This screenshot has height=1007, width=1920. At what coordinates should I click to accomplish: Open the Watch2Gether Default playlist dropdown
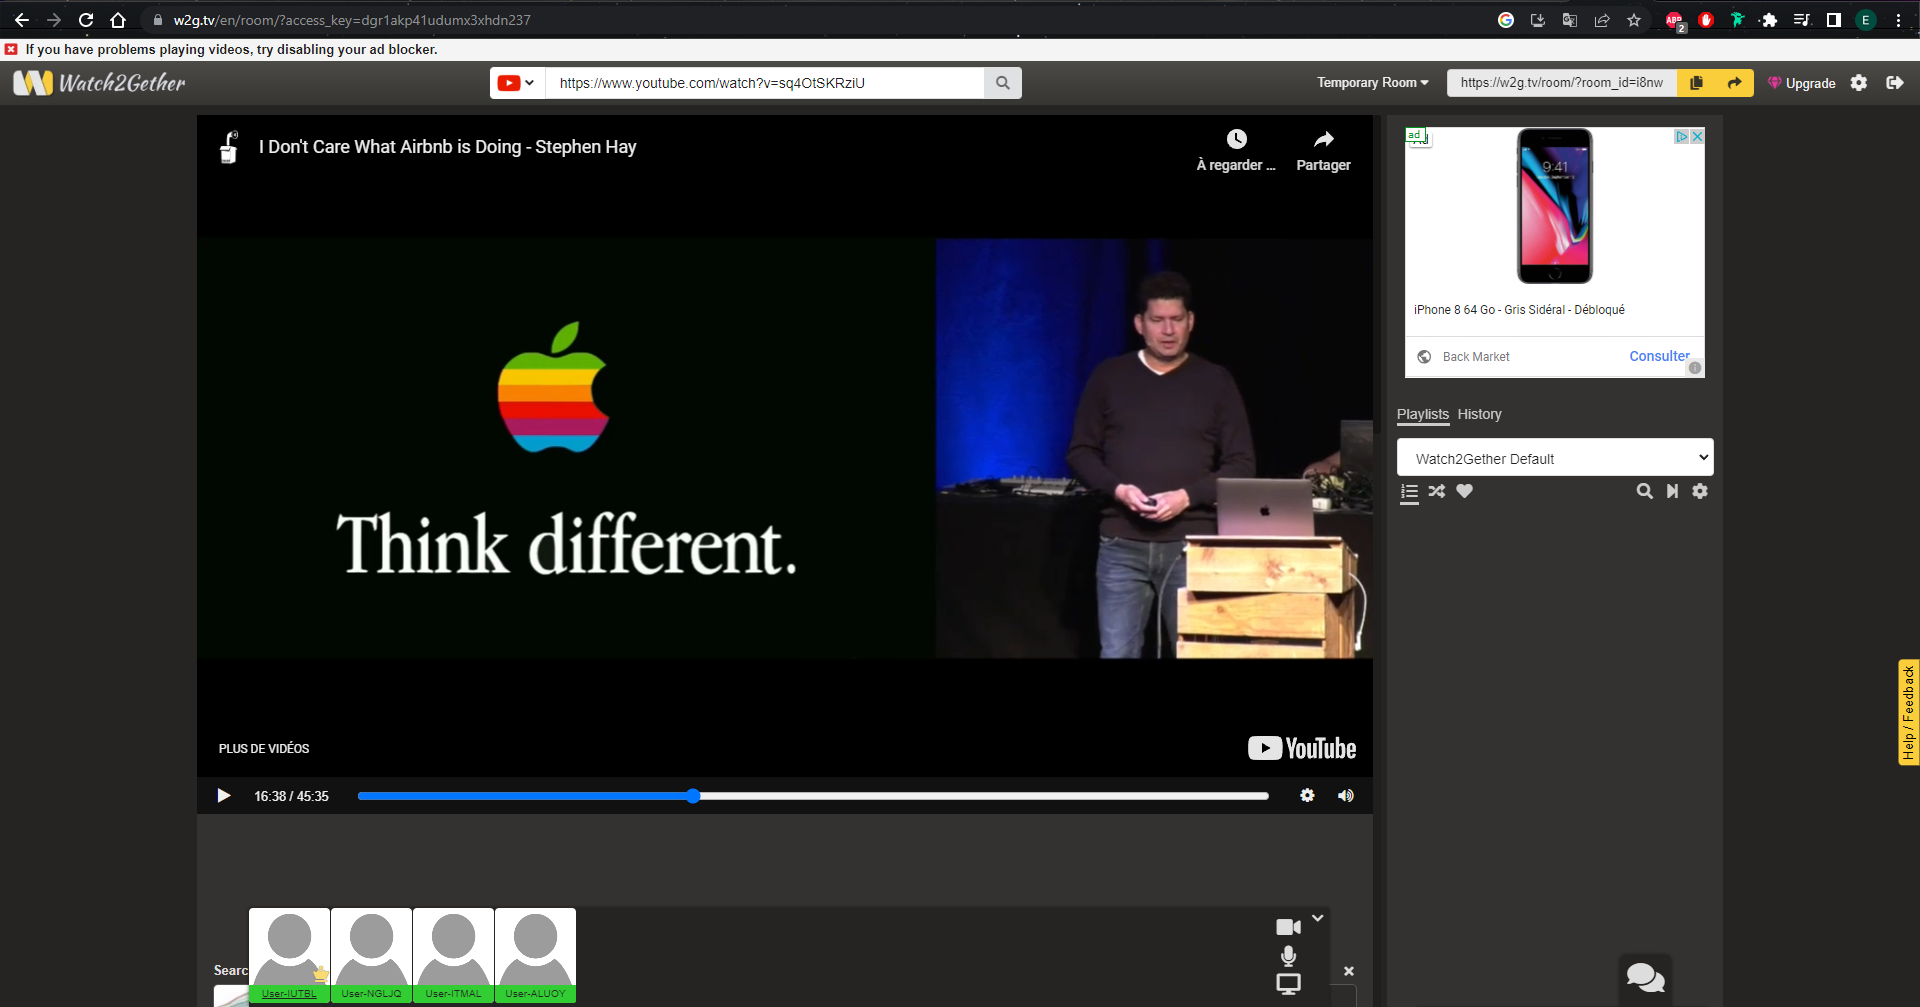point(1555,458)
